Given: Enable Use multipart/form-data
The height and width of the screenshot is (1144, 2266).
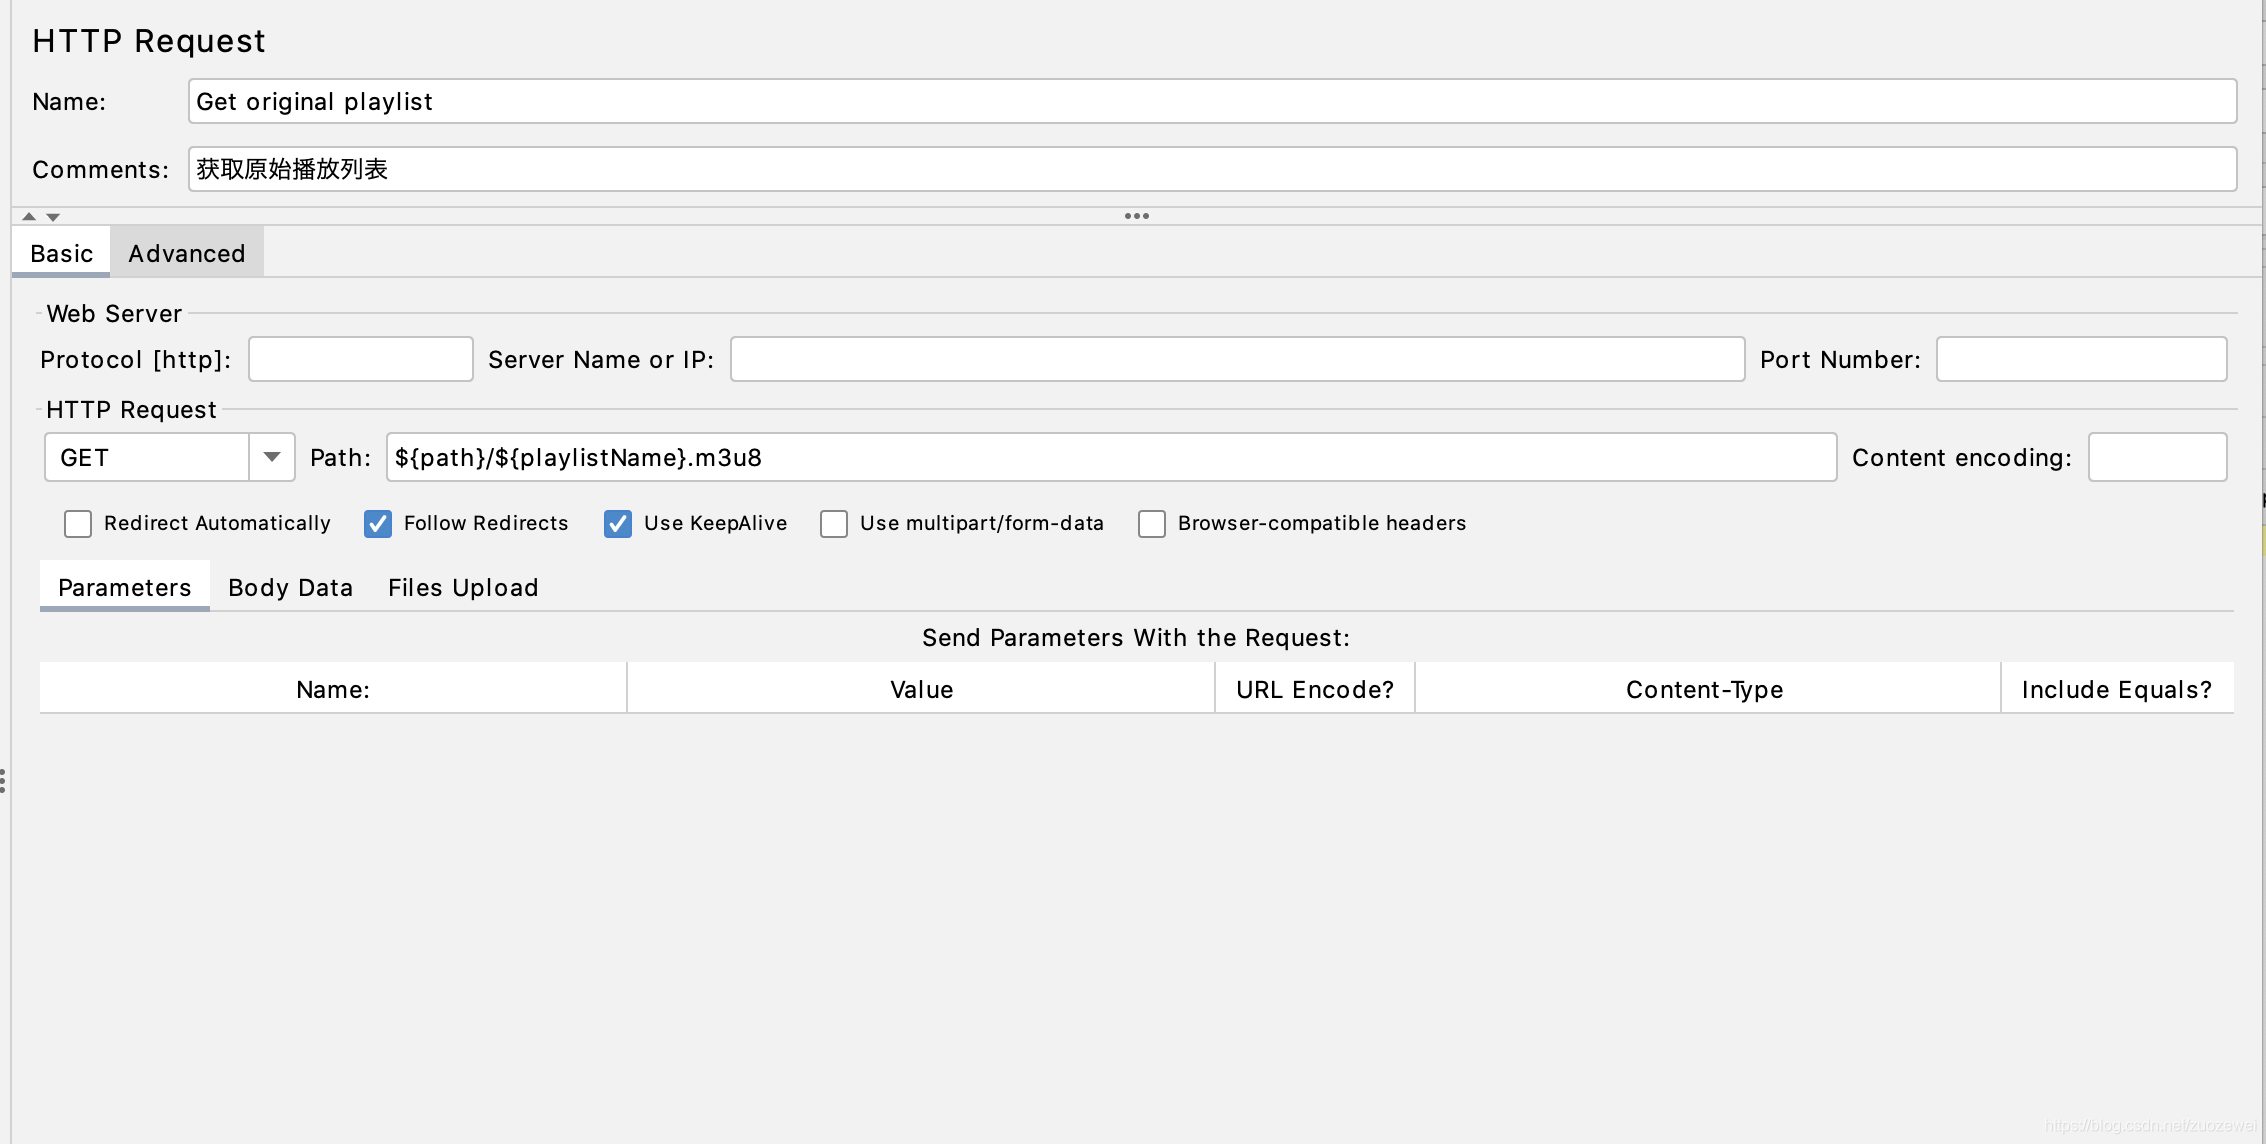Looking at the screenshot, I should (834, 524).
